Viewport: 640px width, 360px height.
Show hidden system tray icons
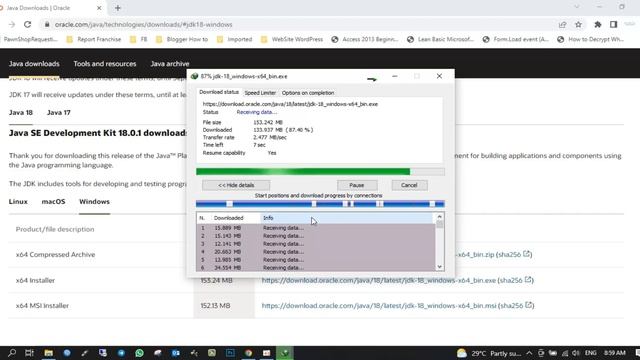529,353
